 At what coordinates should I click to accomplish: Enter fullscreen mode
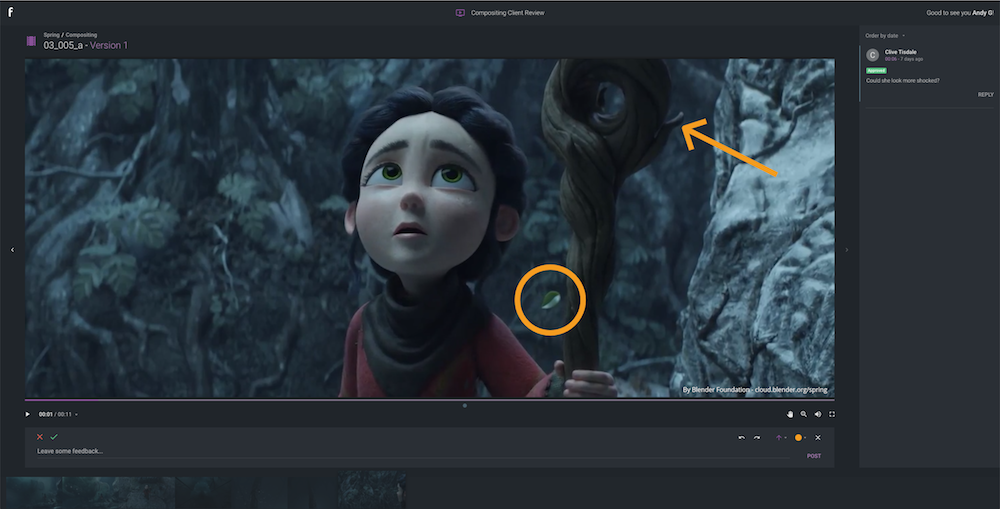pyautogui.click(x=832, y=414)
